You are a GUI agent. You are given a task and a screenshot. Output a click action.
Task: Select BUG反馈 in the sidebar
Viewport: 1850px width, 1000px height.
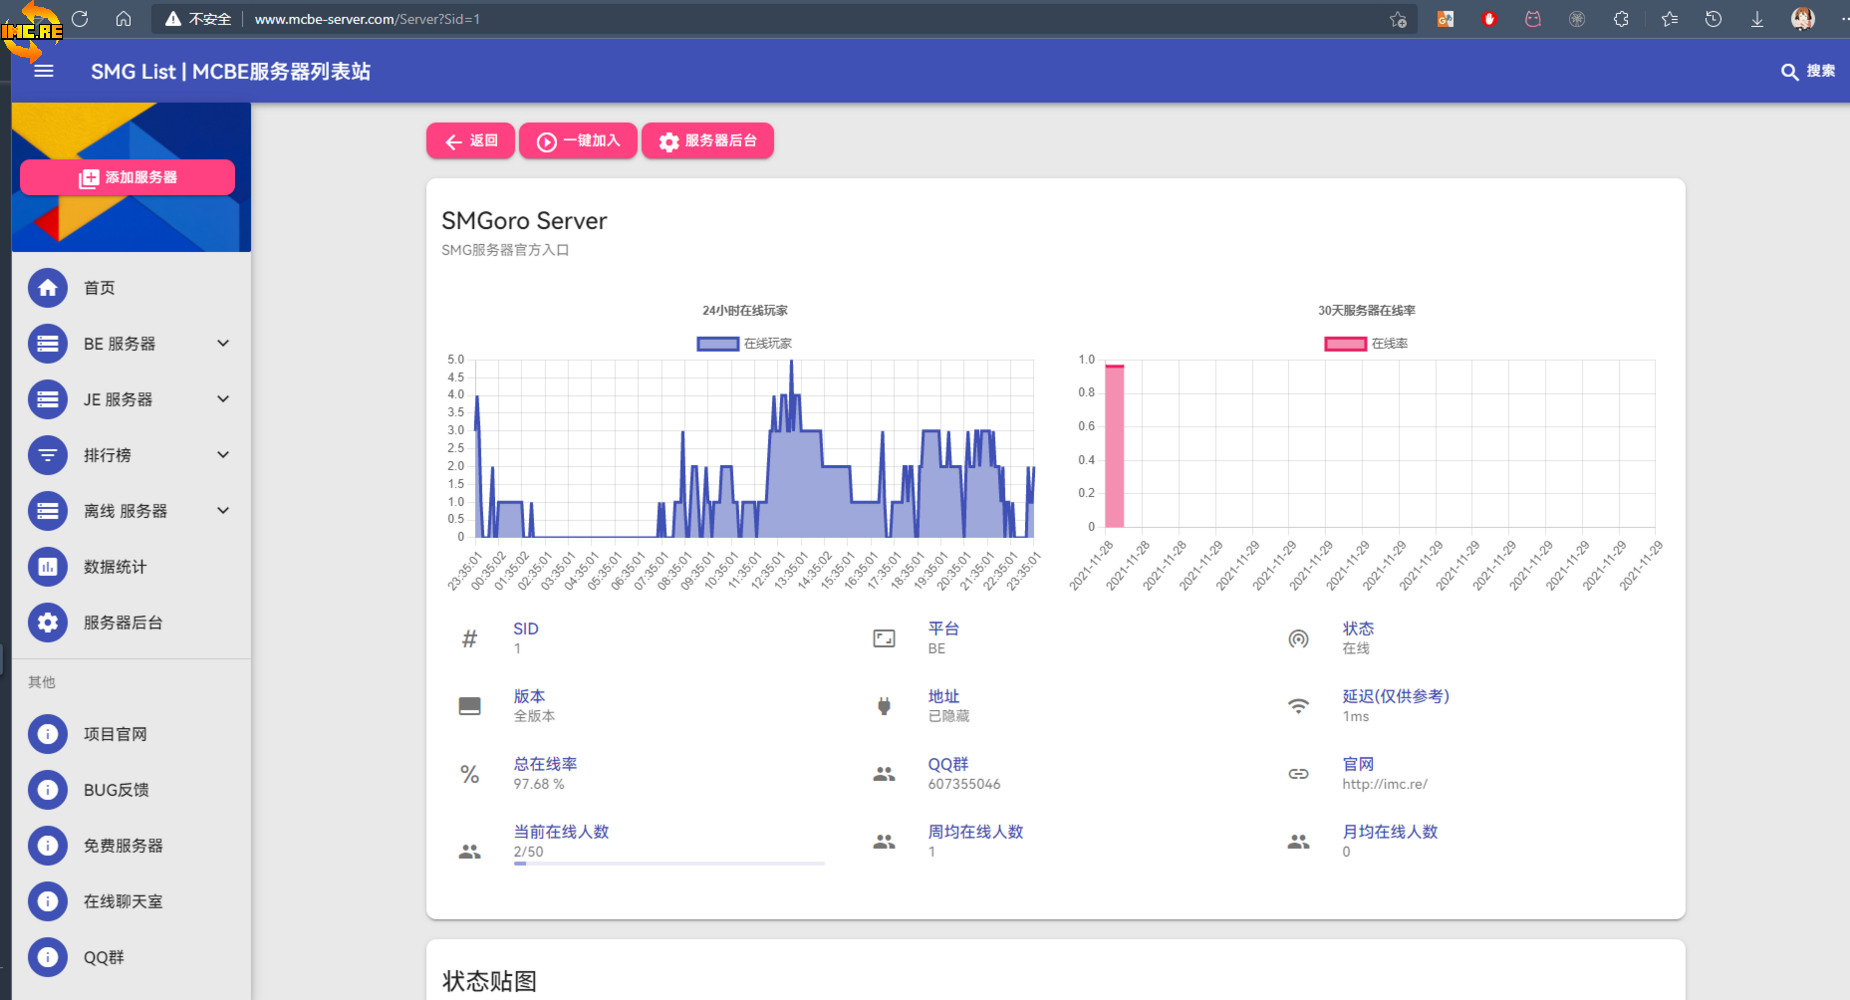116,790
